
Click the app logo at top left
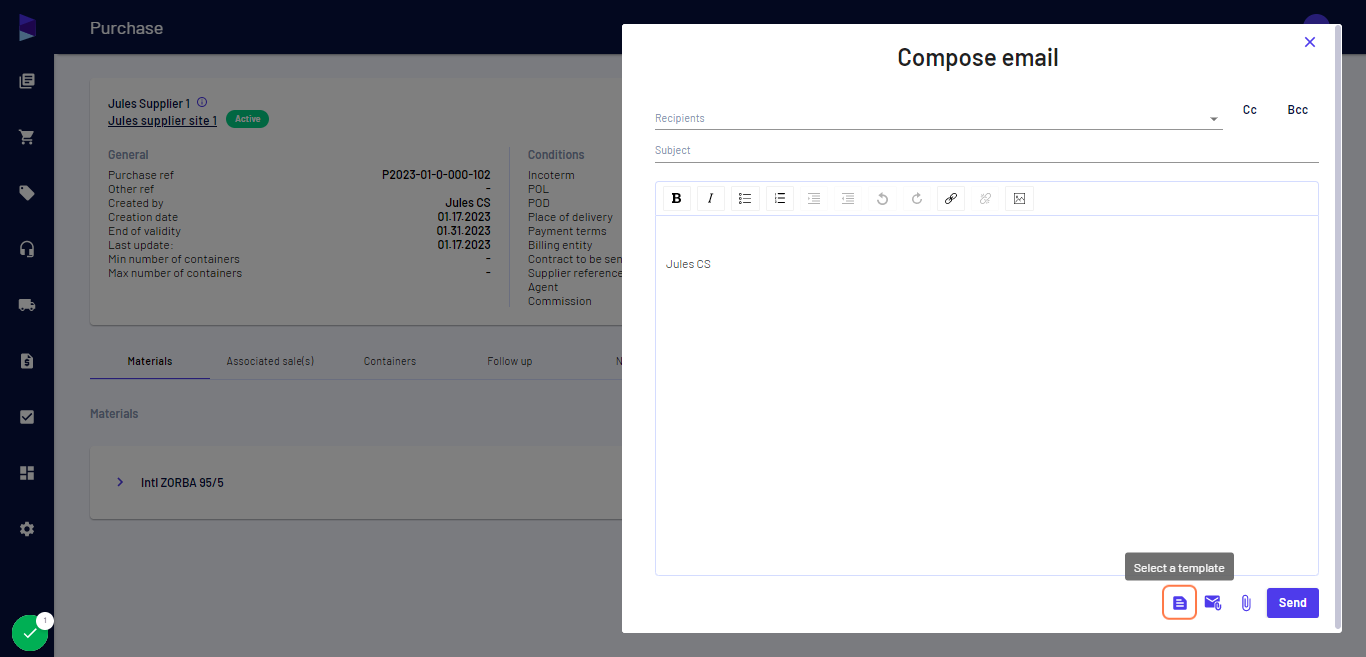click(x=27, y=28)
